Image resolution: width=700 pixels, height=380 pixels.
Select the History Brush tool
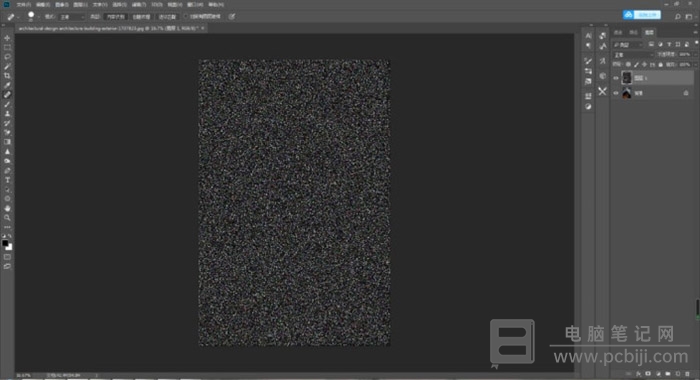click(7, 123)
